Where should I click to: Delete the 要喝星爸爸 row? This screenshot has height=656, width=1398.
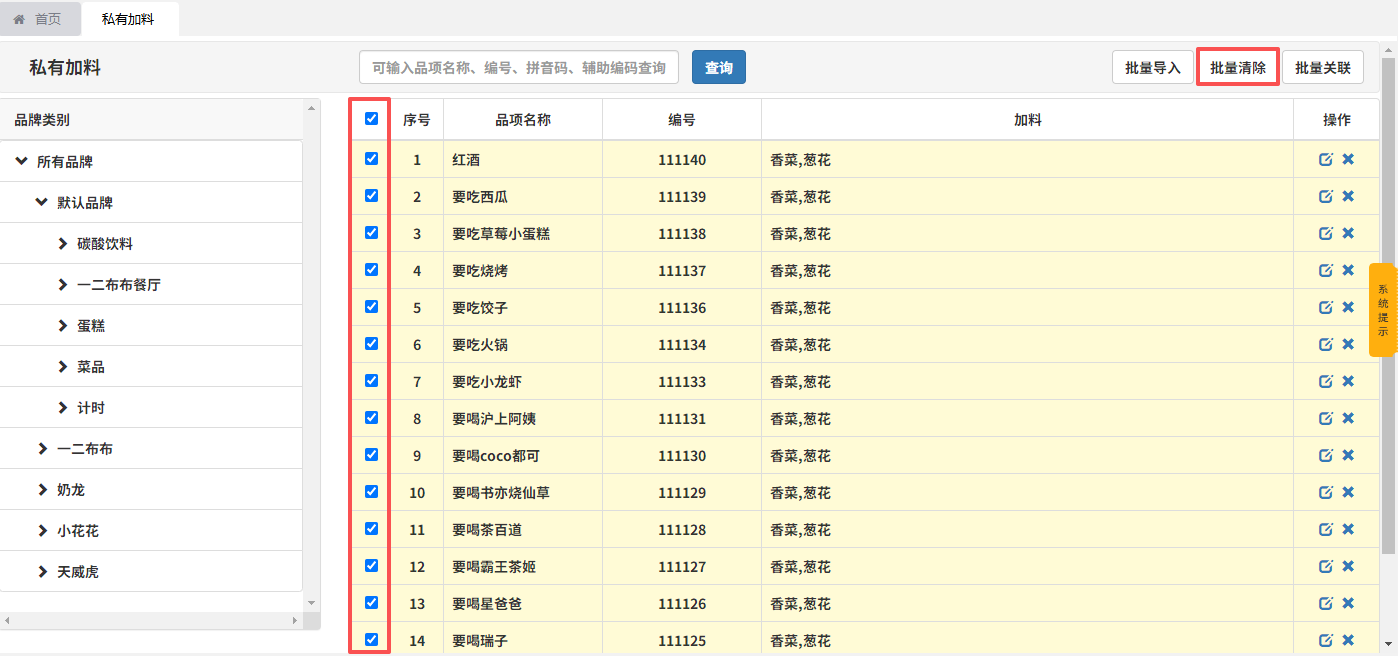(x=1348, y=603)
